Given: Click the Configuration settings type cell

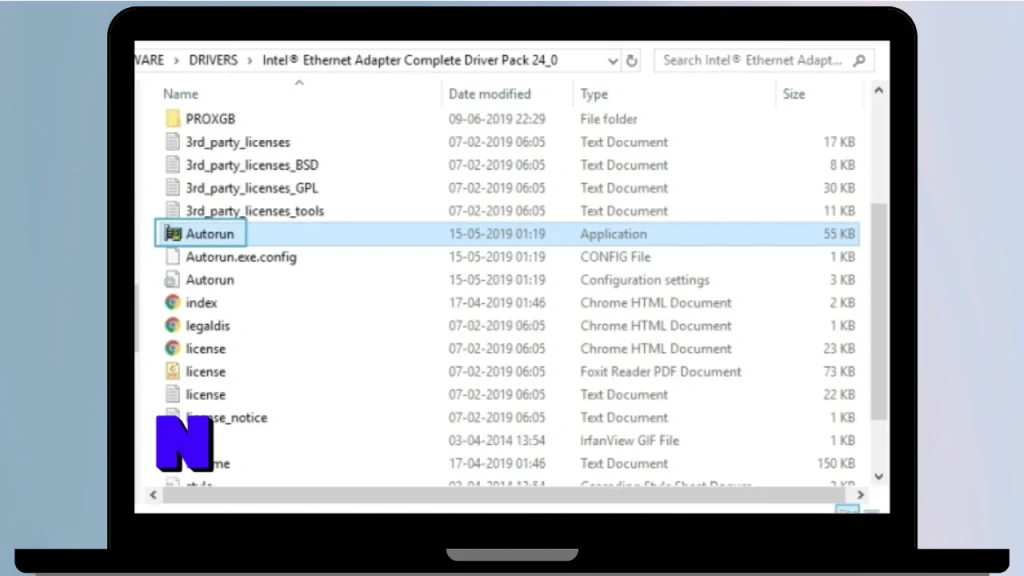Looking at the screenshot, I should click(x=645, y=280).
